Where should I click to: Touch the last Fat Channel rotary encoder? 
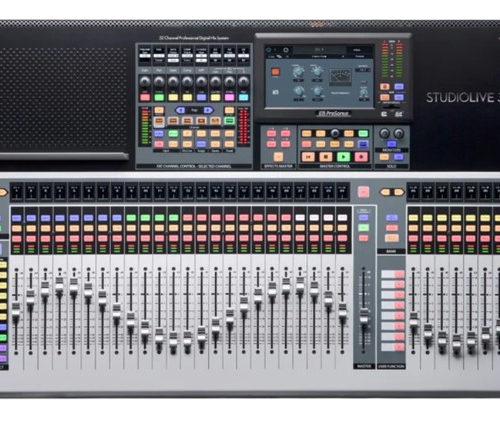tap(243, 81)
